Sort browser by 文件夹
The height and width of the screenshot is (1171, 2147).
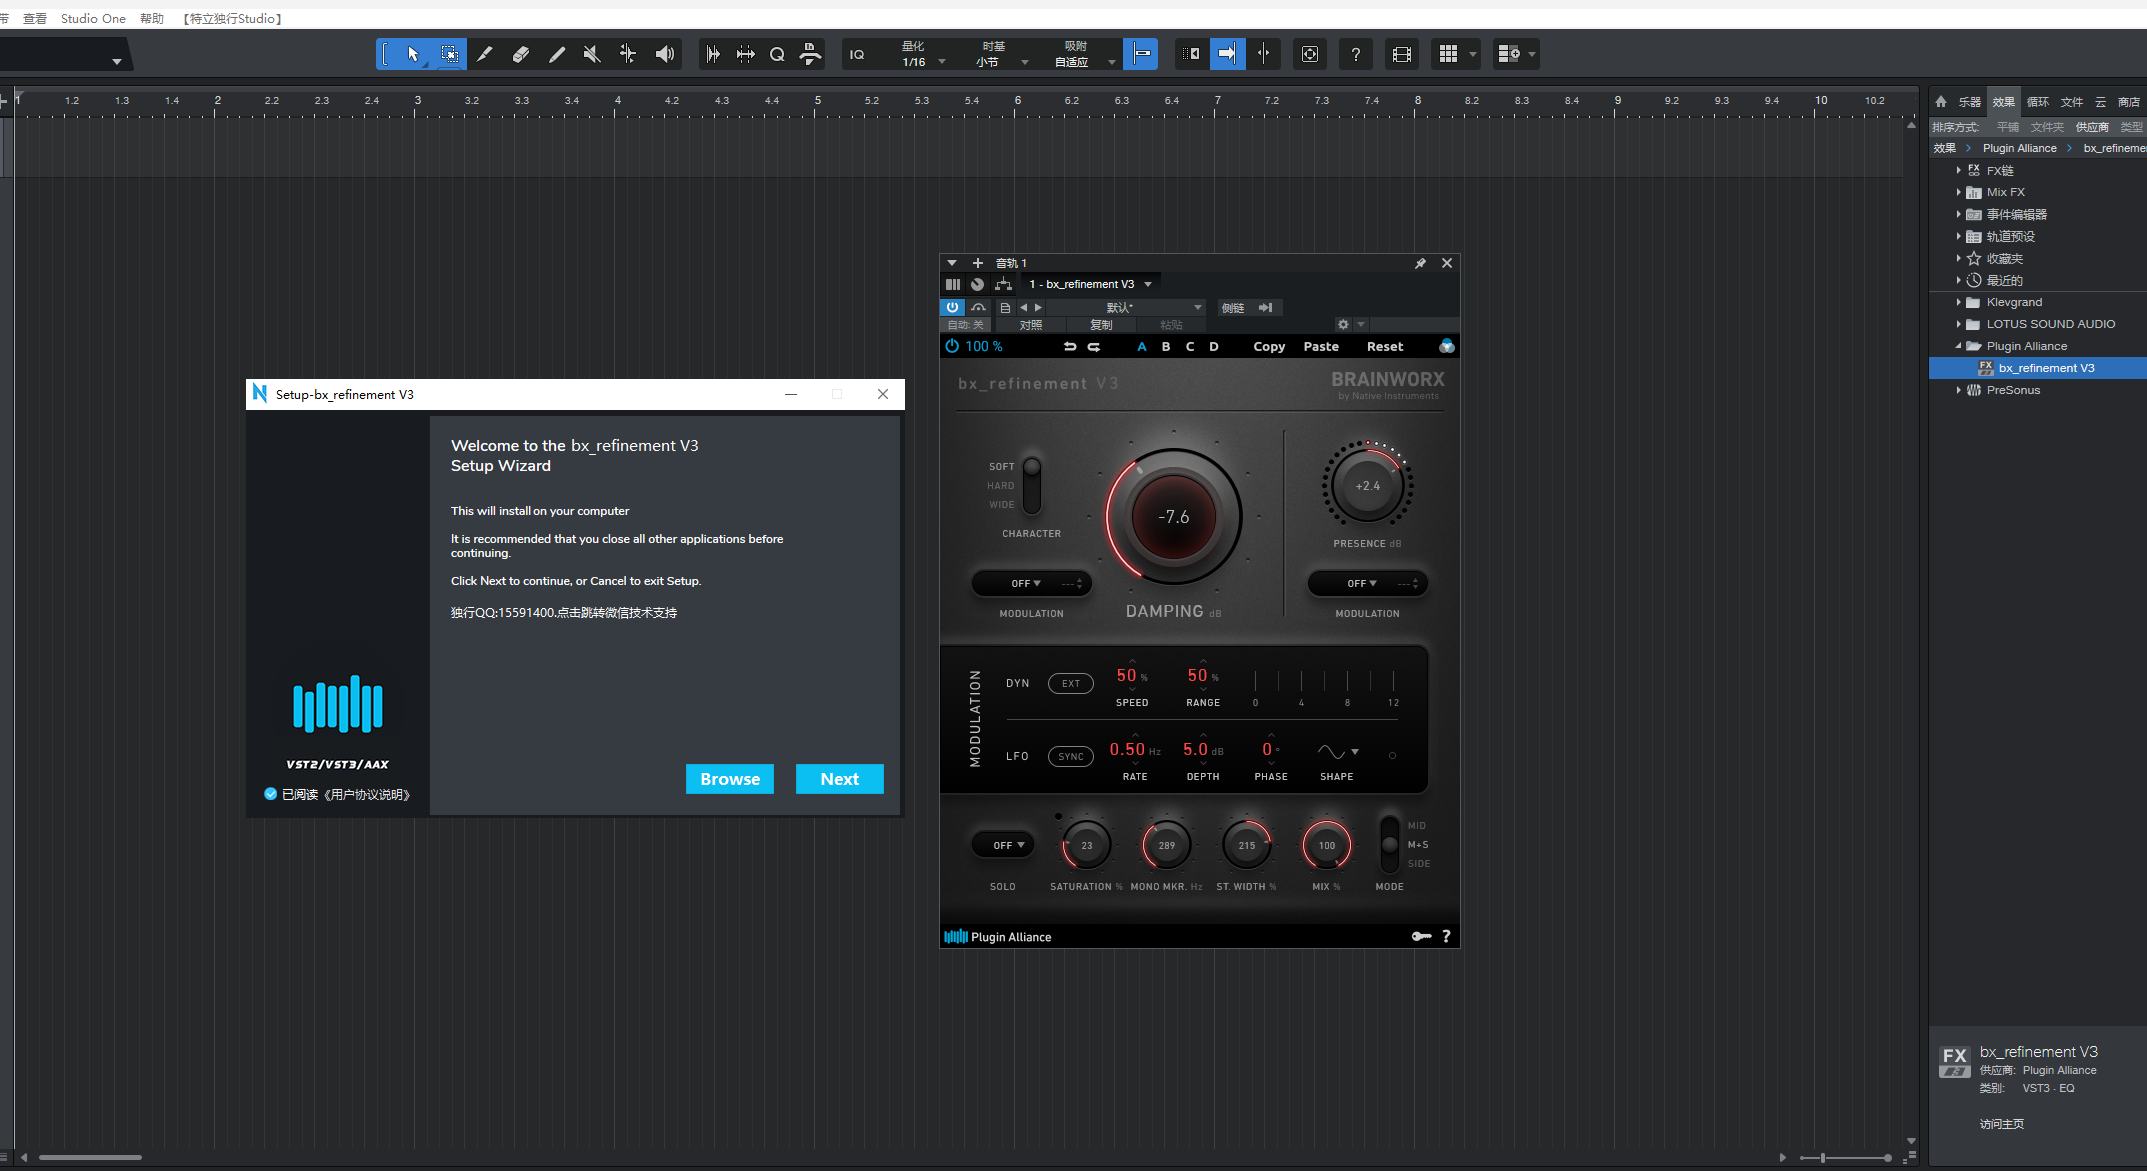[x=2047, y=127]
